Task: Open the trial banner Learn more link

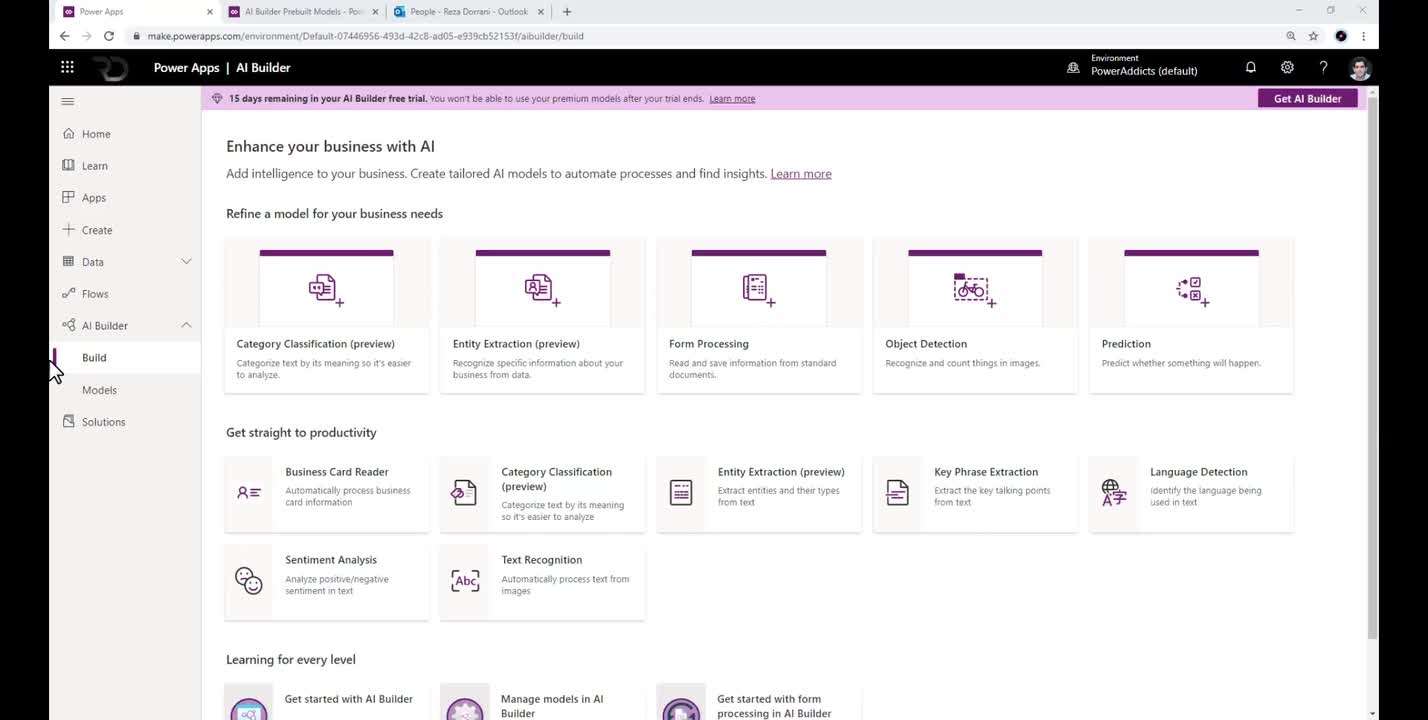Action: tap(732, 99)
